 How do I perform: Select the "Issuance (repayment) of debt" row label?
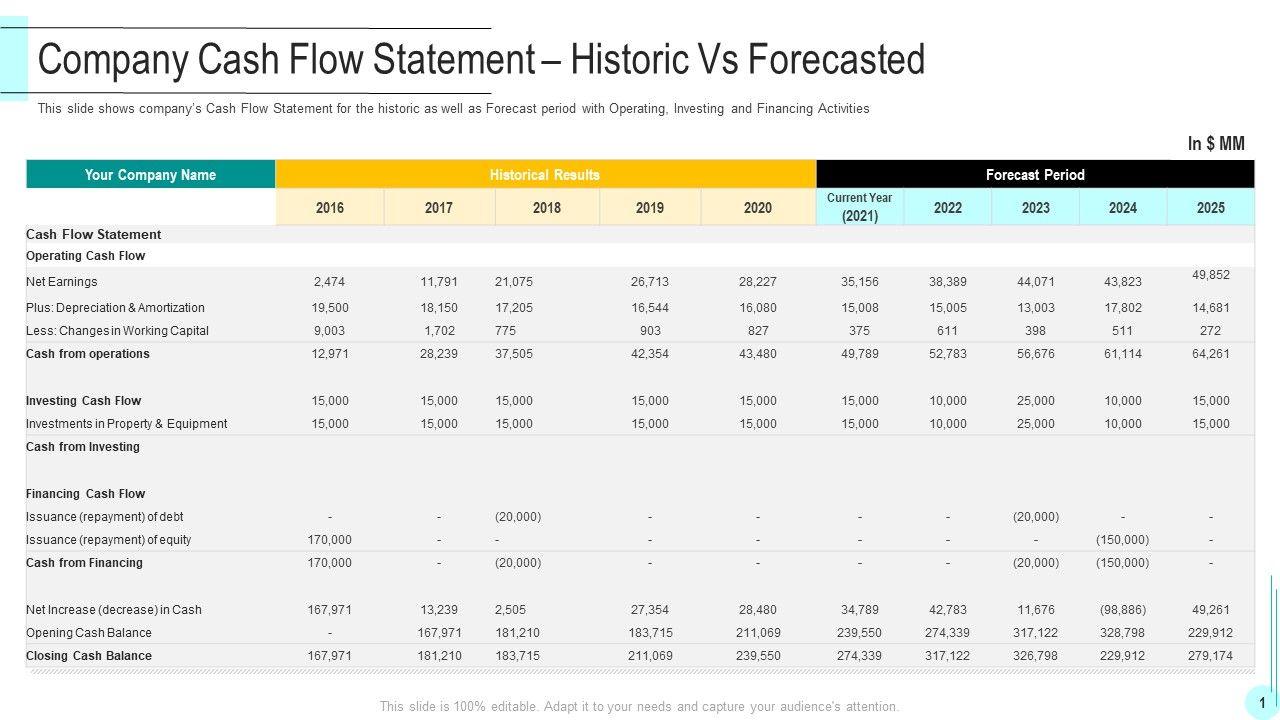click(x=105, y=517)
